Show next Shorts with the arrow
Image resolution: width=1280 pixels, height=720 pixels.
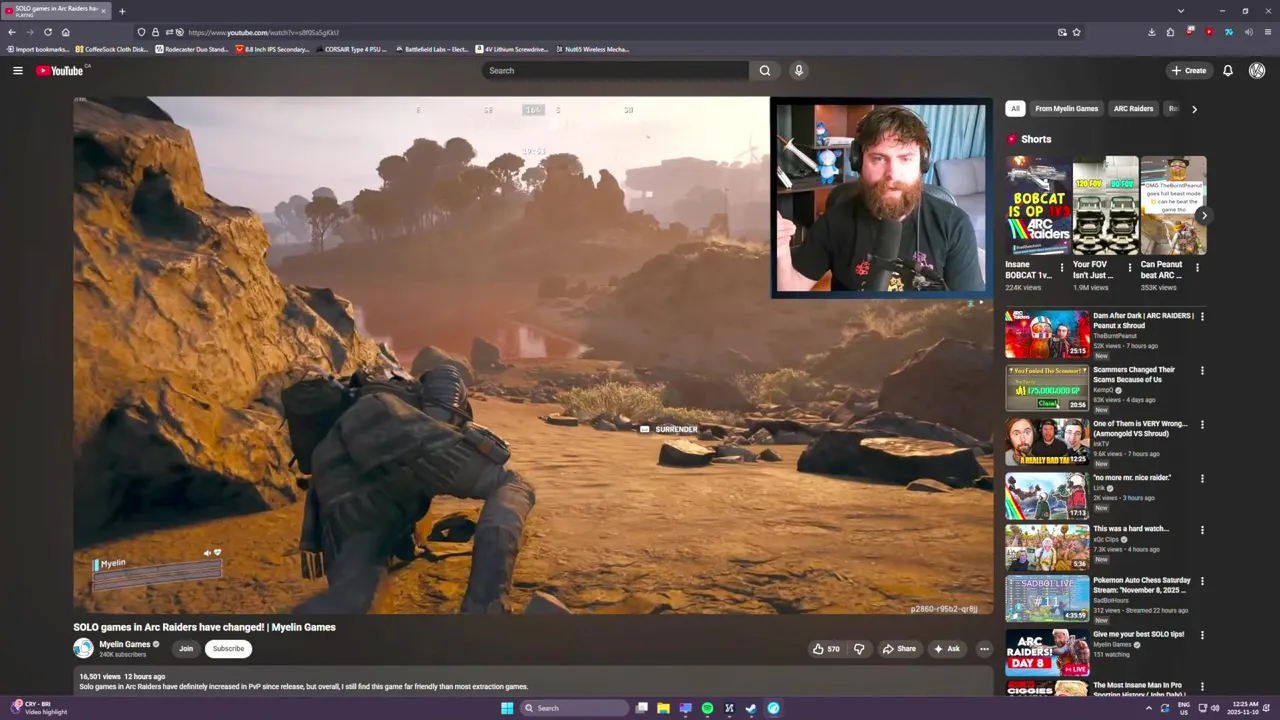[x=1204, y=215]
